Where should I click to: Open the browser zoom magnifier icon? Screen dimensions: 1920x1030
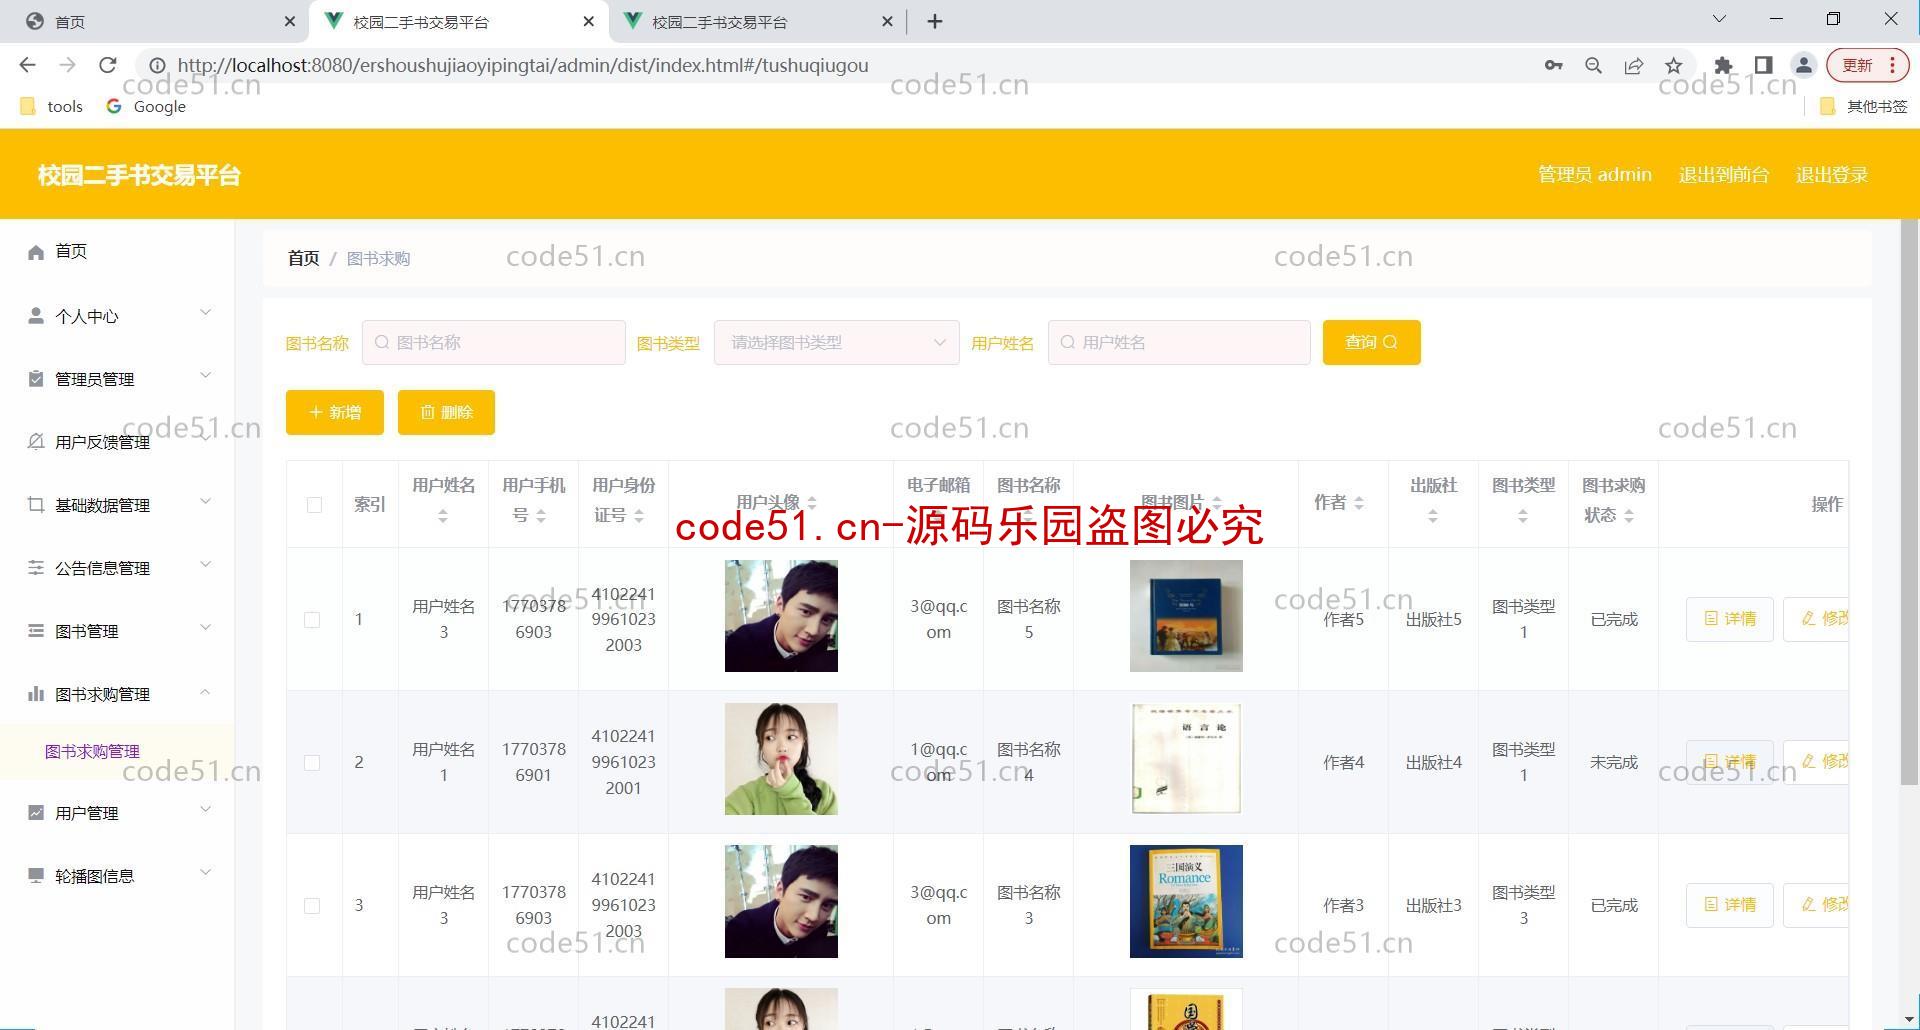click(x=1594, y=65)
